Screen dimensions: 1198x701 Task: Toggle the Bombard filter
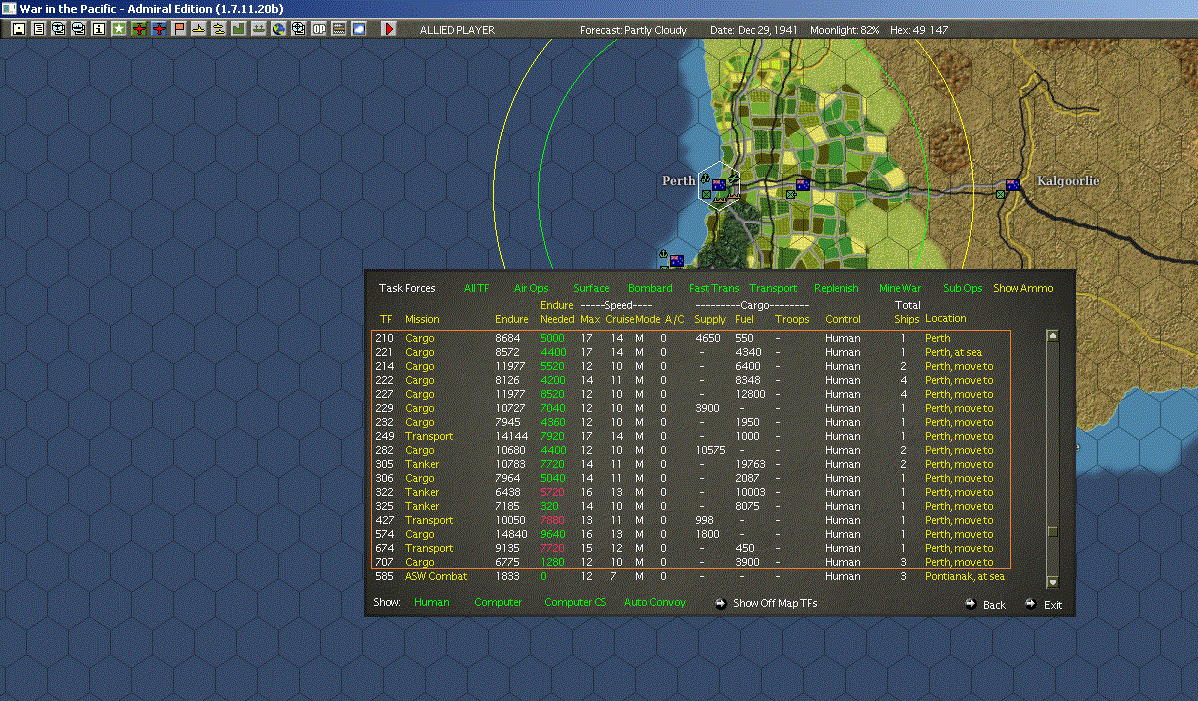click(x=650, y=288)
